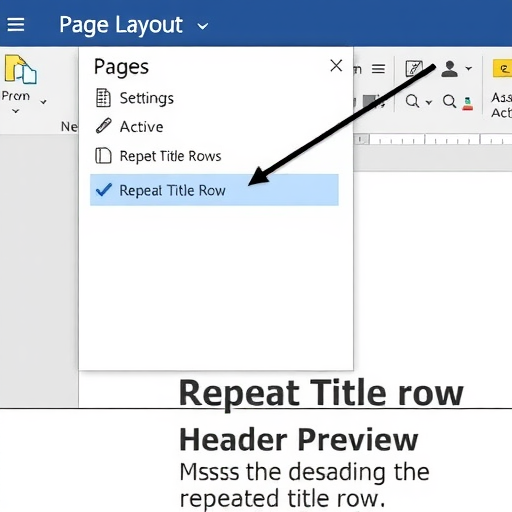Click the first magnifier search icon
Screen dimensions: 512x512
pos(413,101)
